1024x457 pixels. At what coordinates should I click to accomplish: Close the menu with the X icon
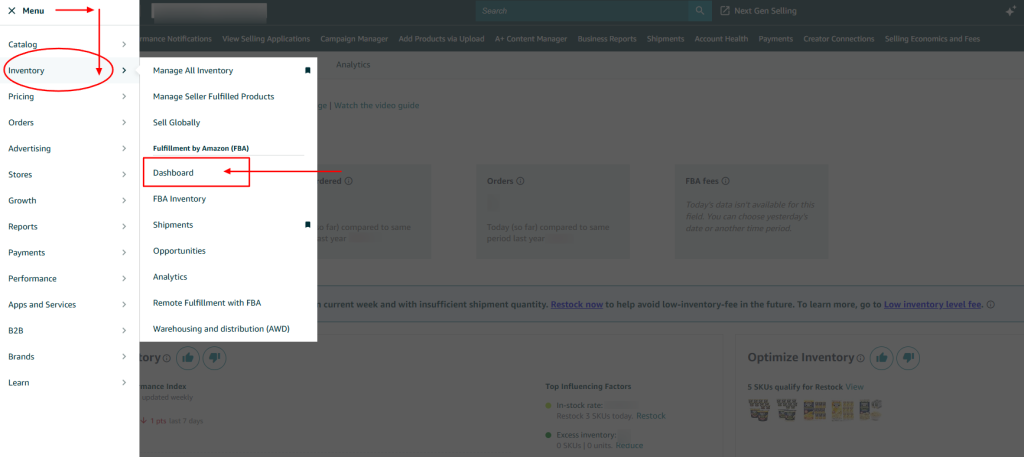point(12,11)
